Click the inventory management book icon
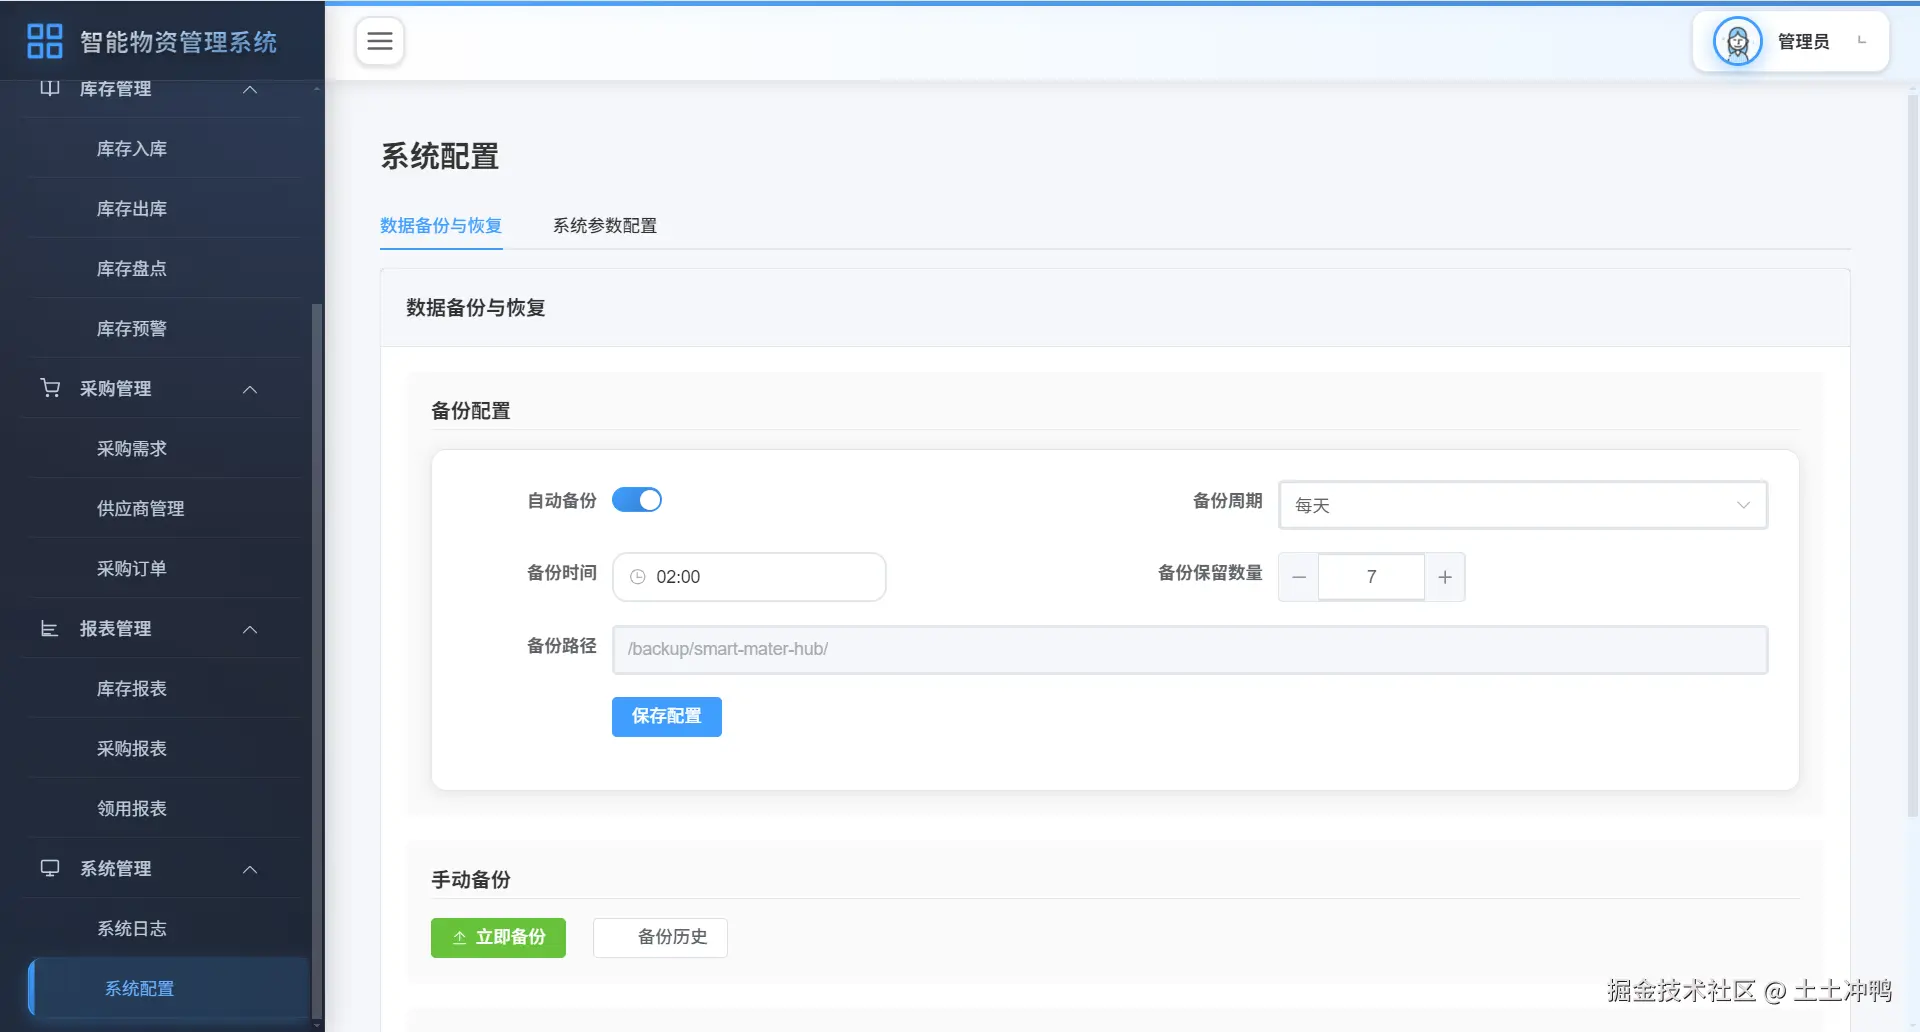 coord(50,88)
